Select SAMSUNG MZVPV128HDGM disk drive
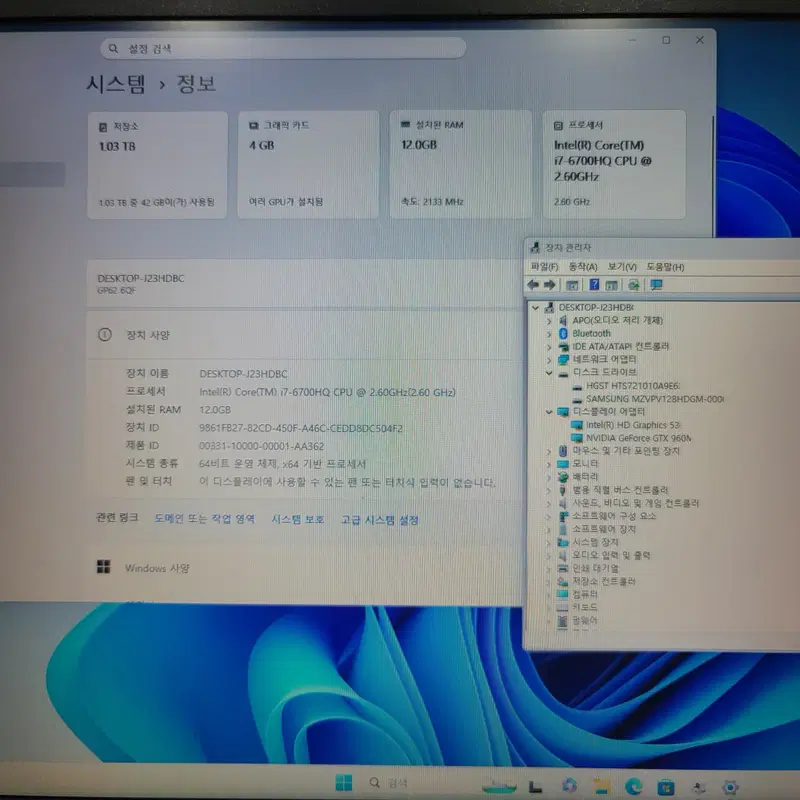Image resolution: width=800 pixels, height=800 pixels. tap(655, 399)
